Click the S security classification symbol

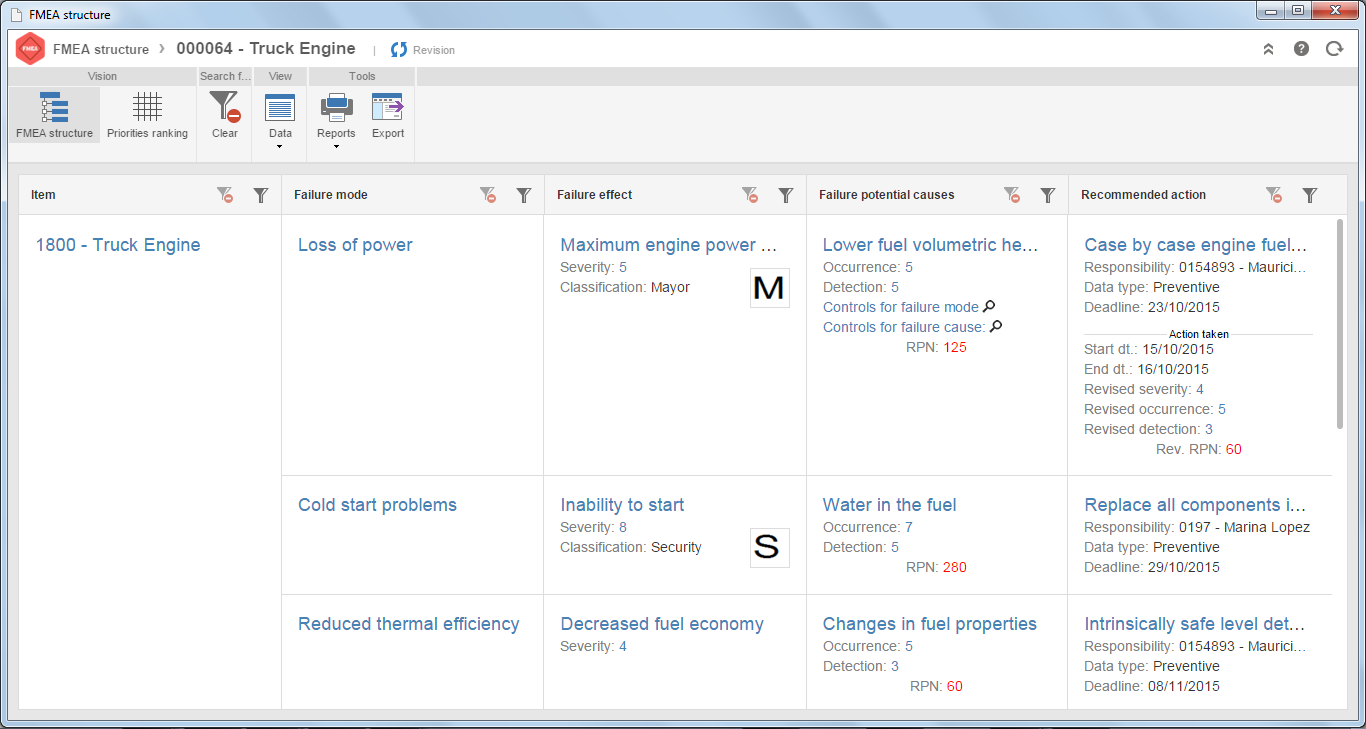click(770, 547)
